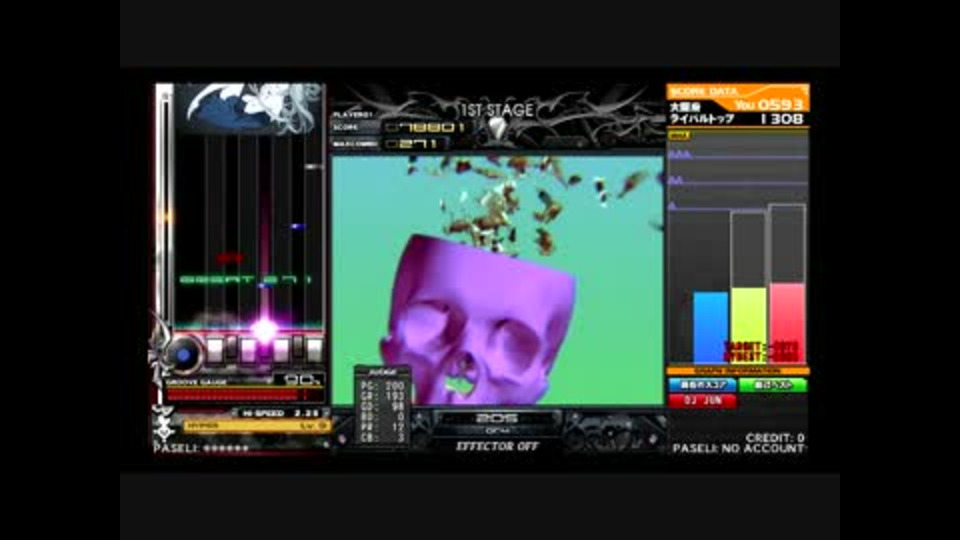Select the yellow HYPER difficulty bar
This screenshot has width=960, height=540.
pyautogui.click(x=256, y=426)
